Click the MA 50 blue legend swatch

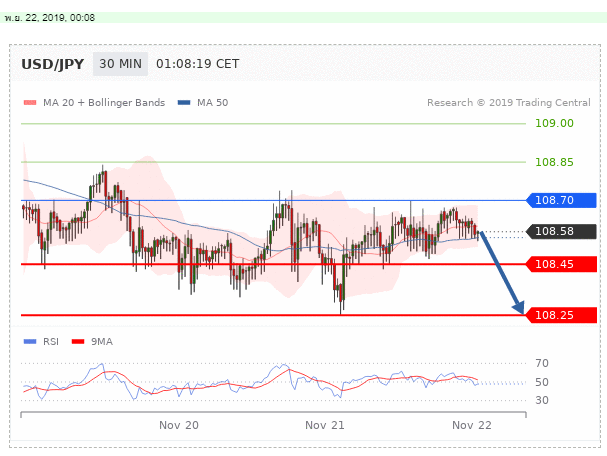pos(184,103)
